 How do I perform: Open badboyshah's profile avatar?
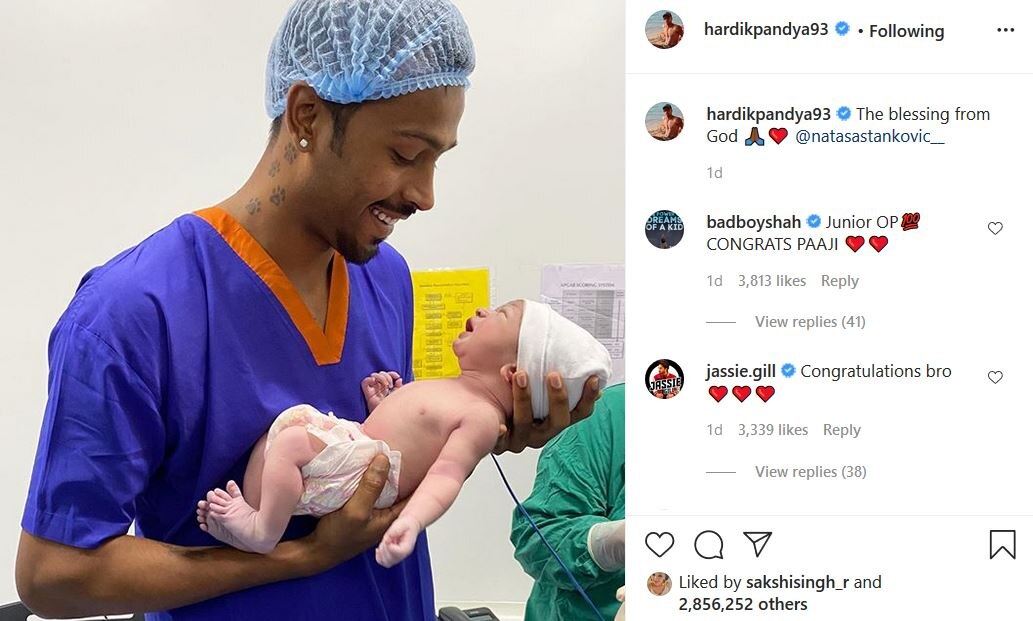[x=664, y=229]
